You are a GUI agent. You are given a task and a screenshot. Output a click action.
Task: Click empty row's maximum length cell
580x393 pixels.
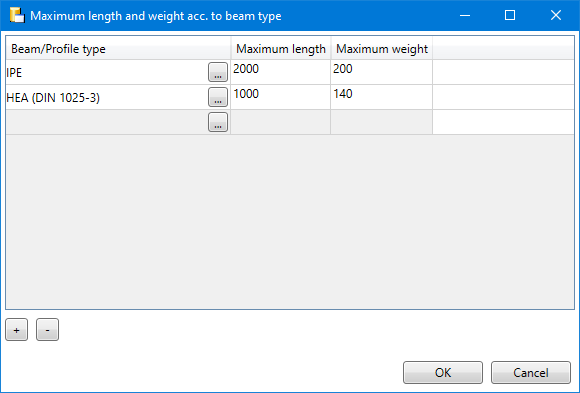(281, 122)
